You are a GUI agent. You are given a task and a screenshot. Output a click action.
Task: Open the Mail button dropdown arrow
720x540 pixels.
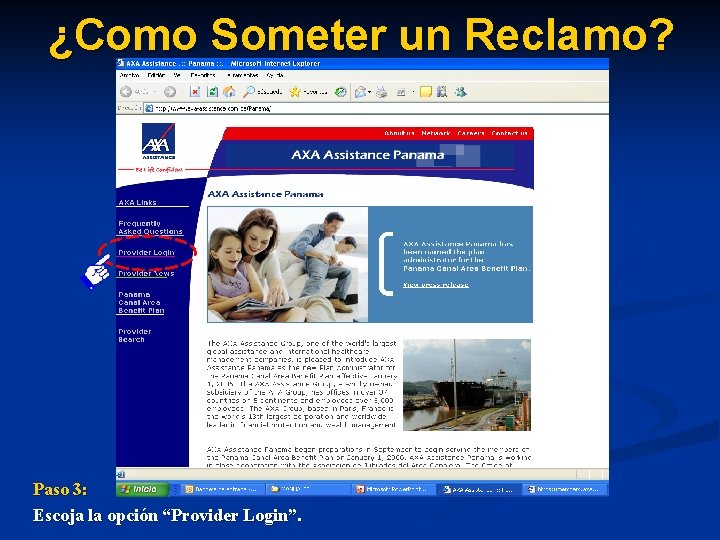[x=370, y=92]
